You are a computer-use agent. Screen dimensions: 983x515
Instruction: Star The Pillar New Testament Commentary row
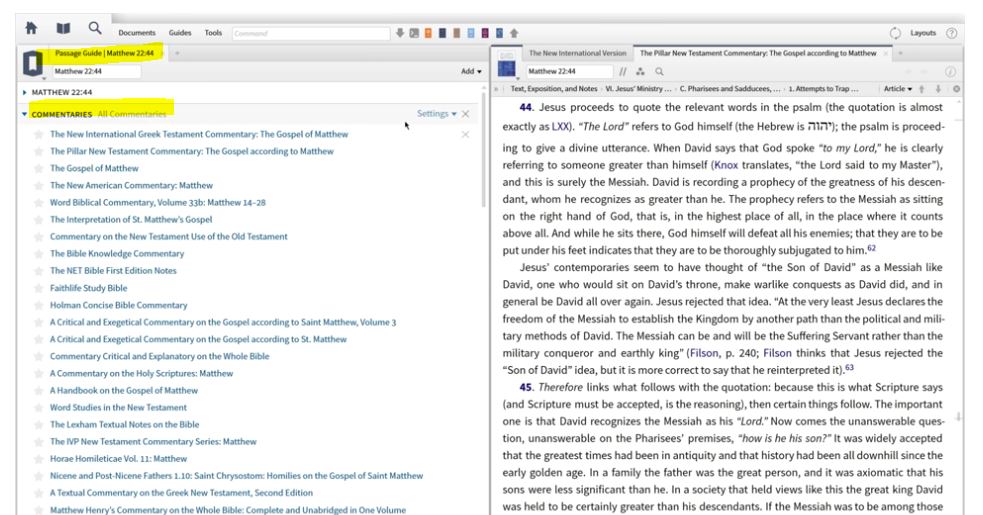[39, 151]
